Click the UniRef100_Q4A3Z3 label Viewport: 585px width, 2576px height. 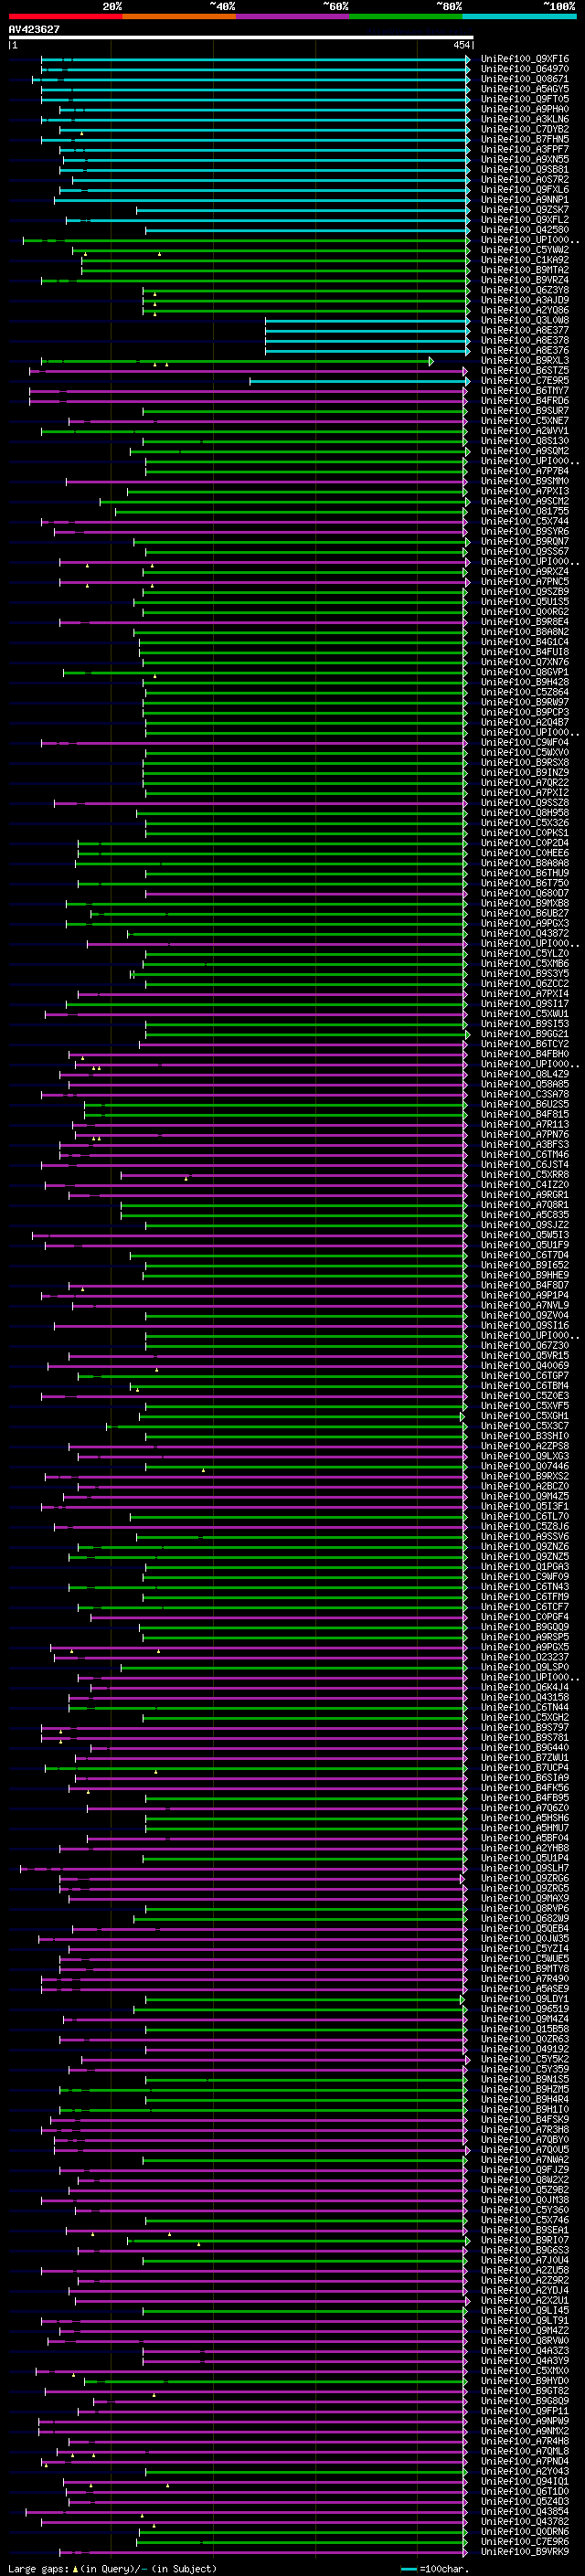pos(525,2350)
